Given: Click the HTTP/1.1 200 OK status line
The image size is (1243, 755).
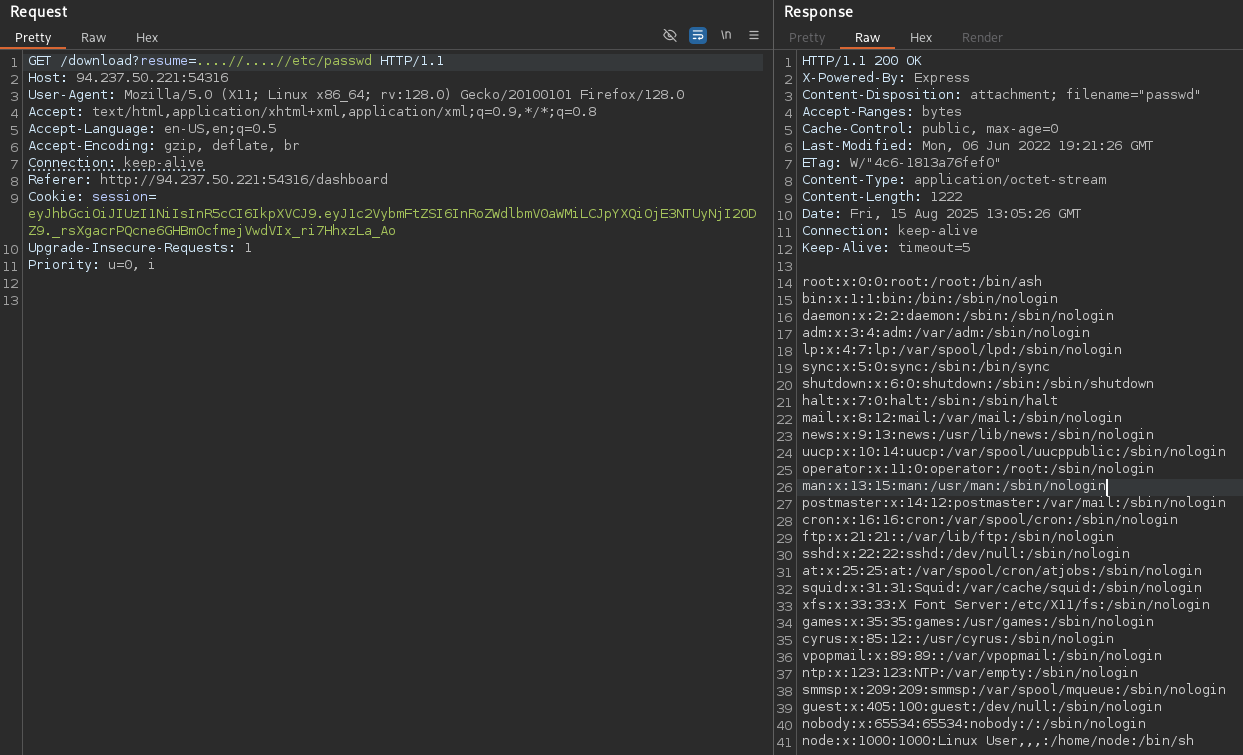Looking at the screenshot, I should (862, 61).
